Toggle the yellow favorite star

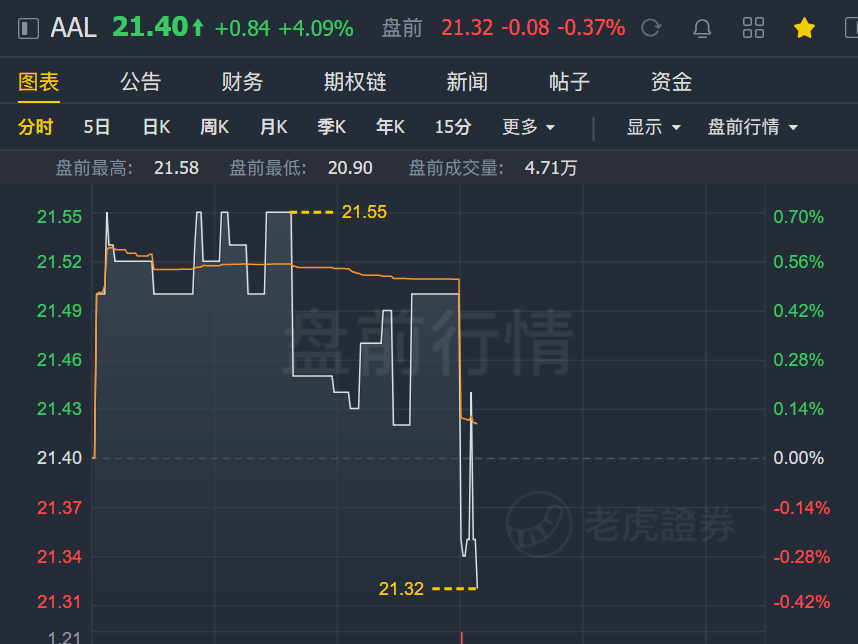pos(804,28)
